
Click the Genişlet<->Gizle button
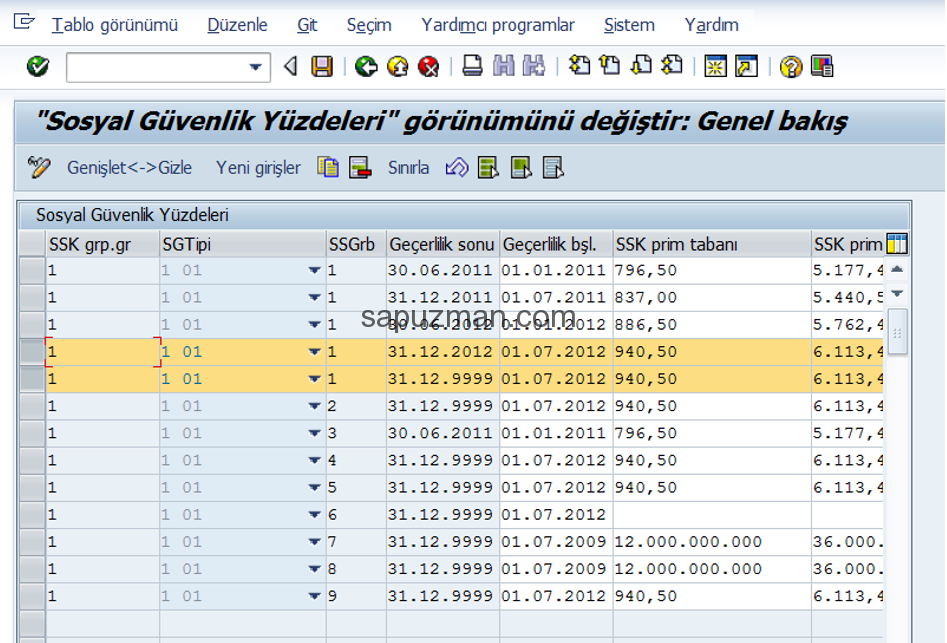coord(129,167)
